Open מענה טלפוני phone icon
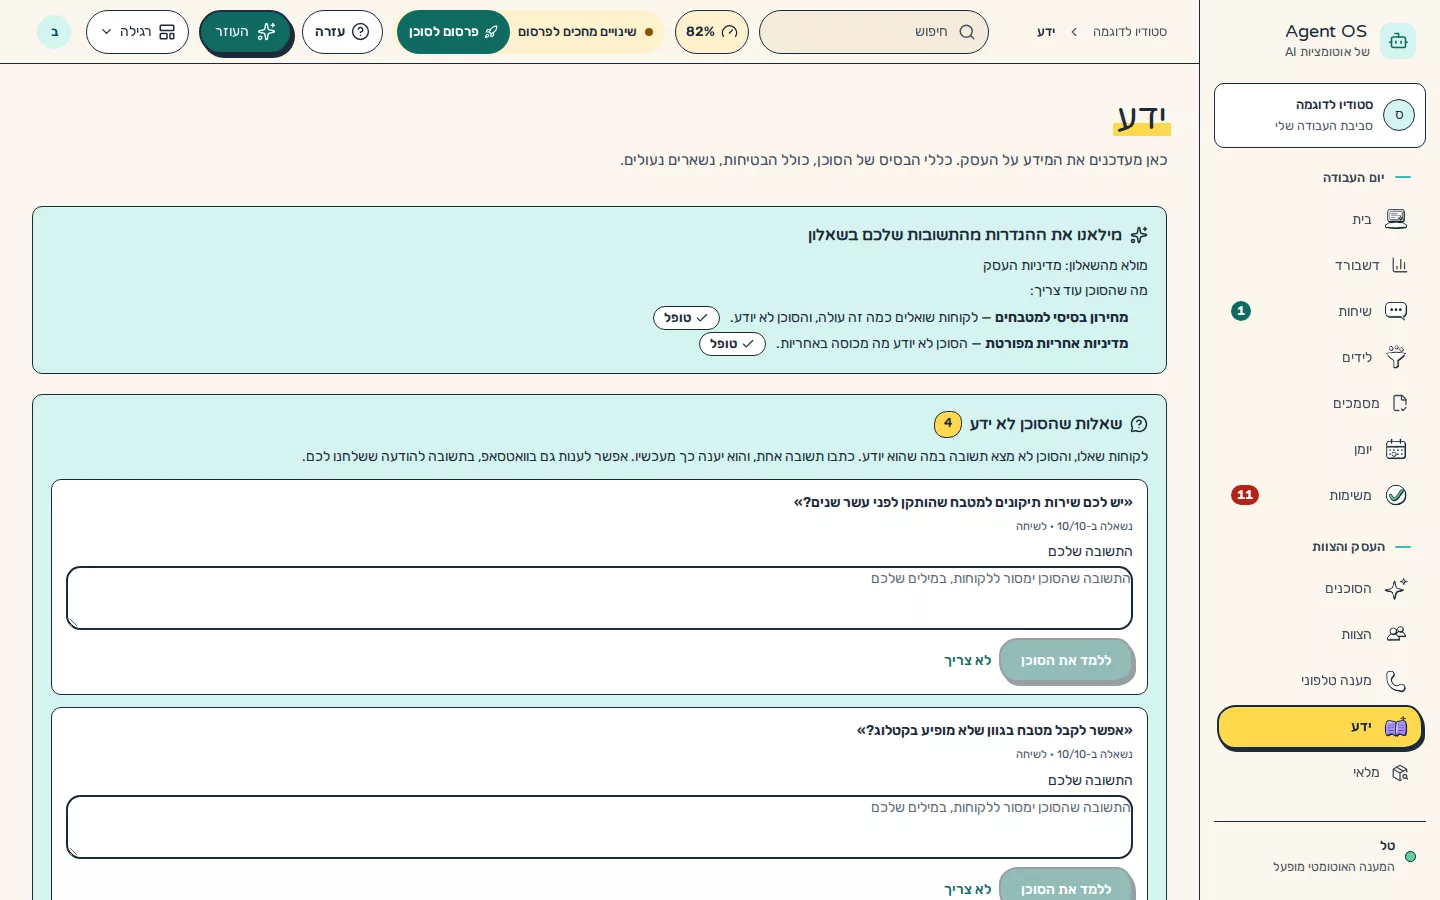The image size is (1440, 900). point(1396,681)
